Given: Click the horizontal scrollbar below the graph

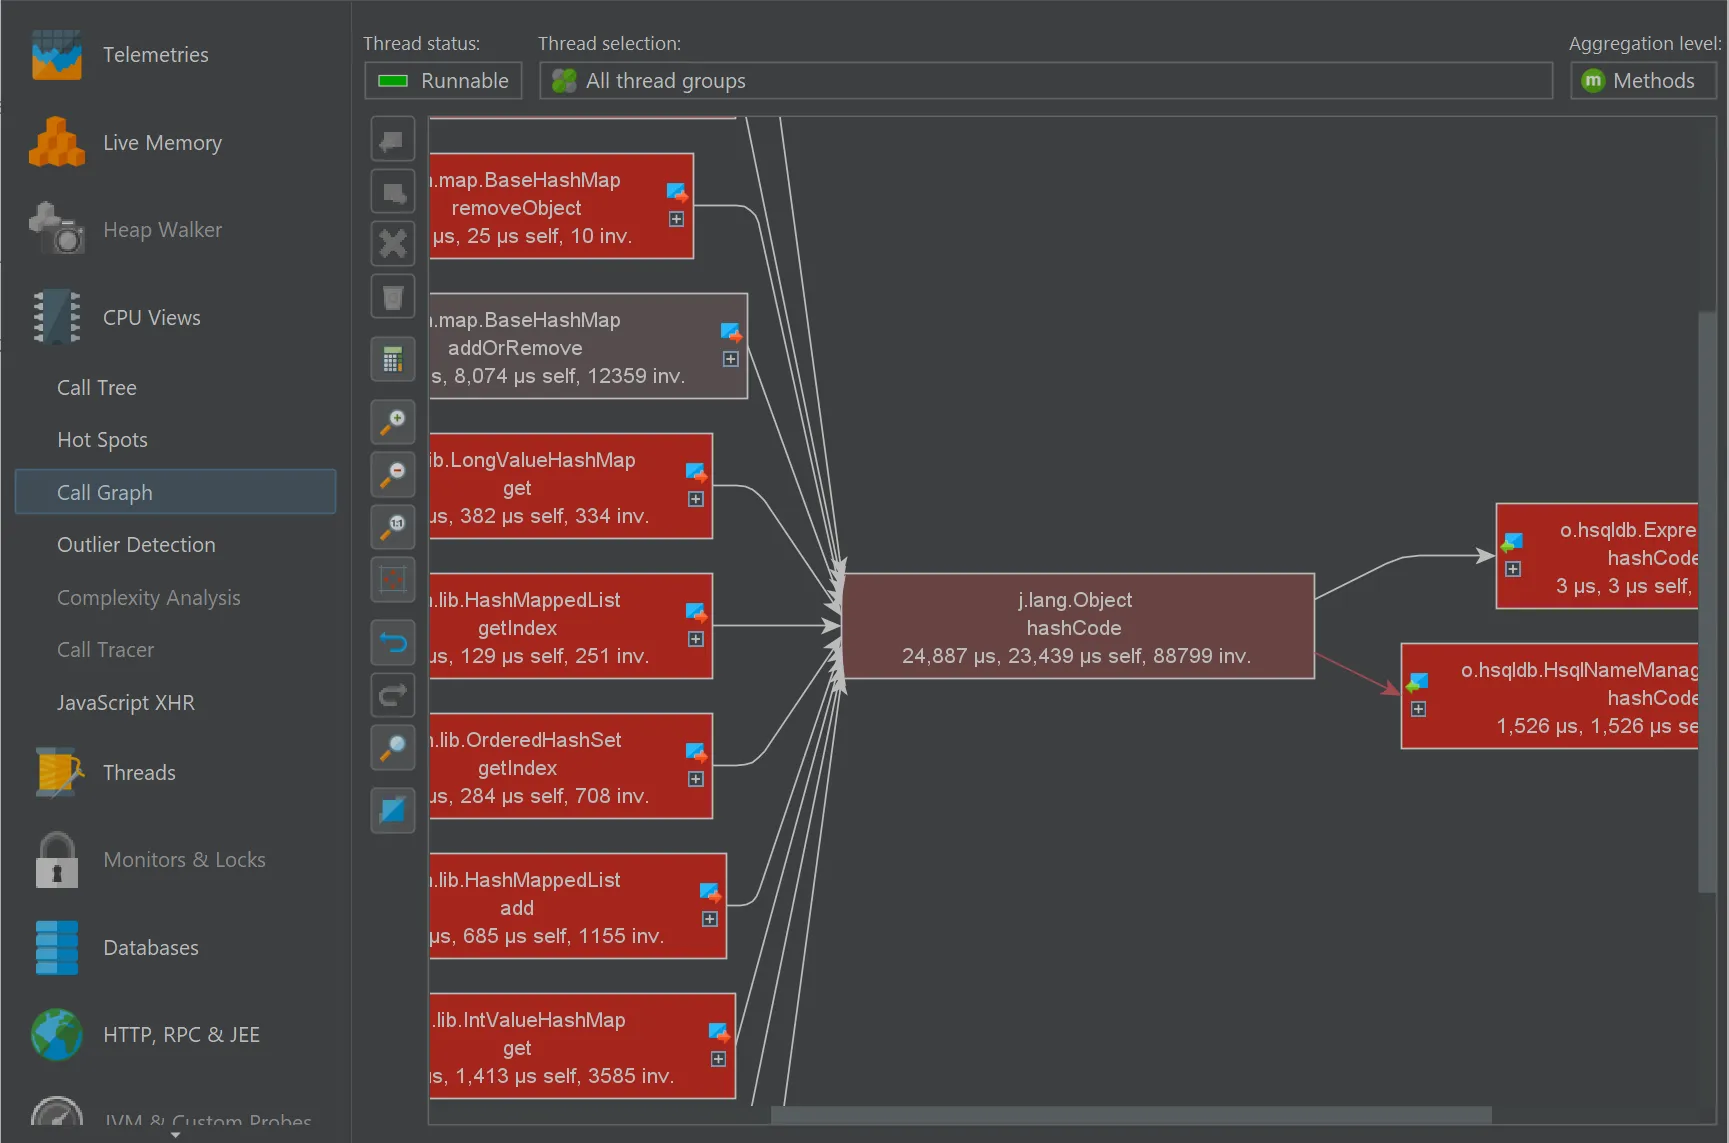Looking at the screenshot, I should [x=1128, y=1115].
